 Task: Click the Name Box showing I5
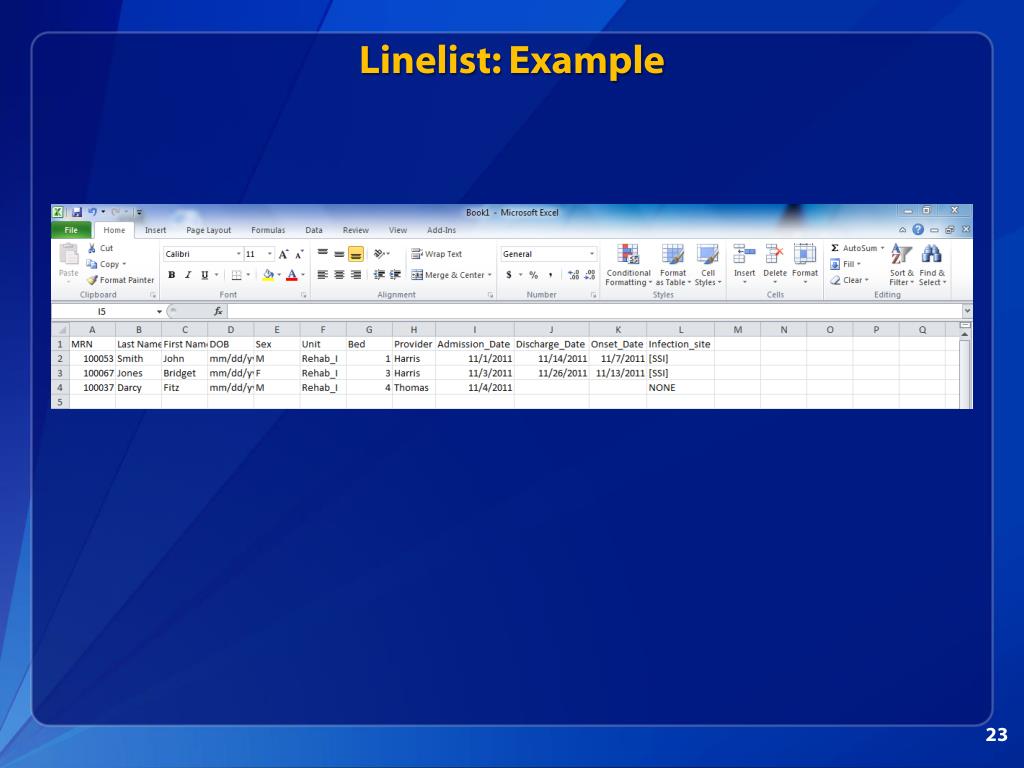click(103, 312)
